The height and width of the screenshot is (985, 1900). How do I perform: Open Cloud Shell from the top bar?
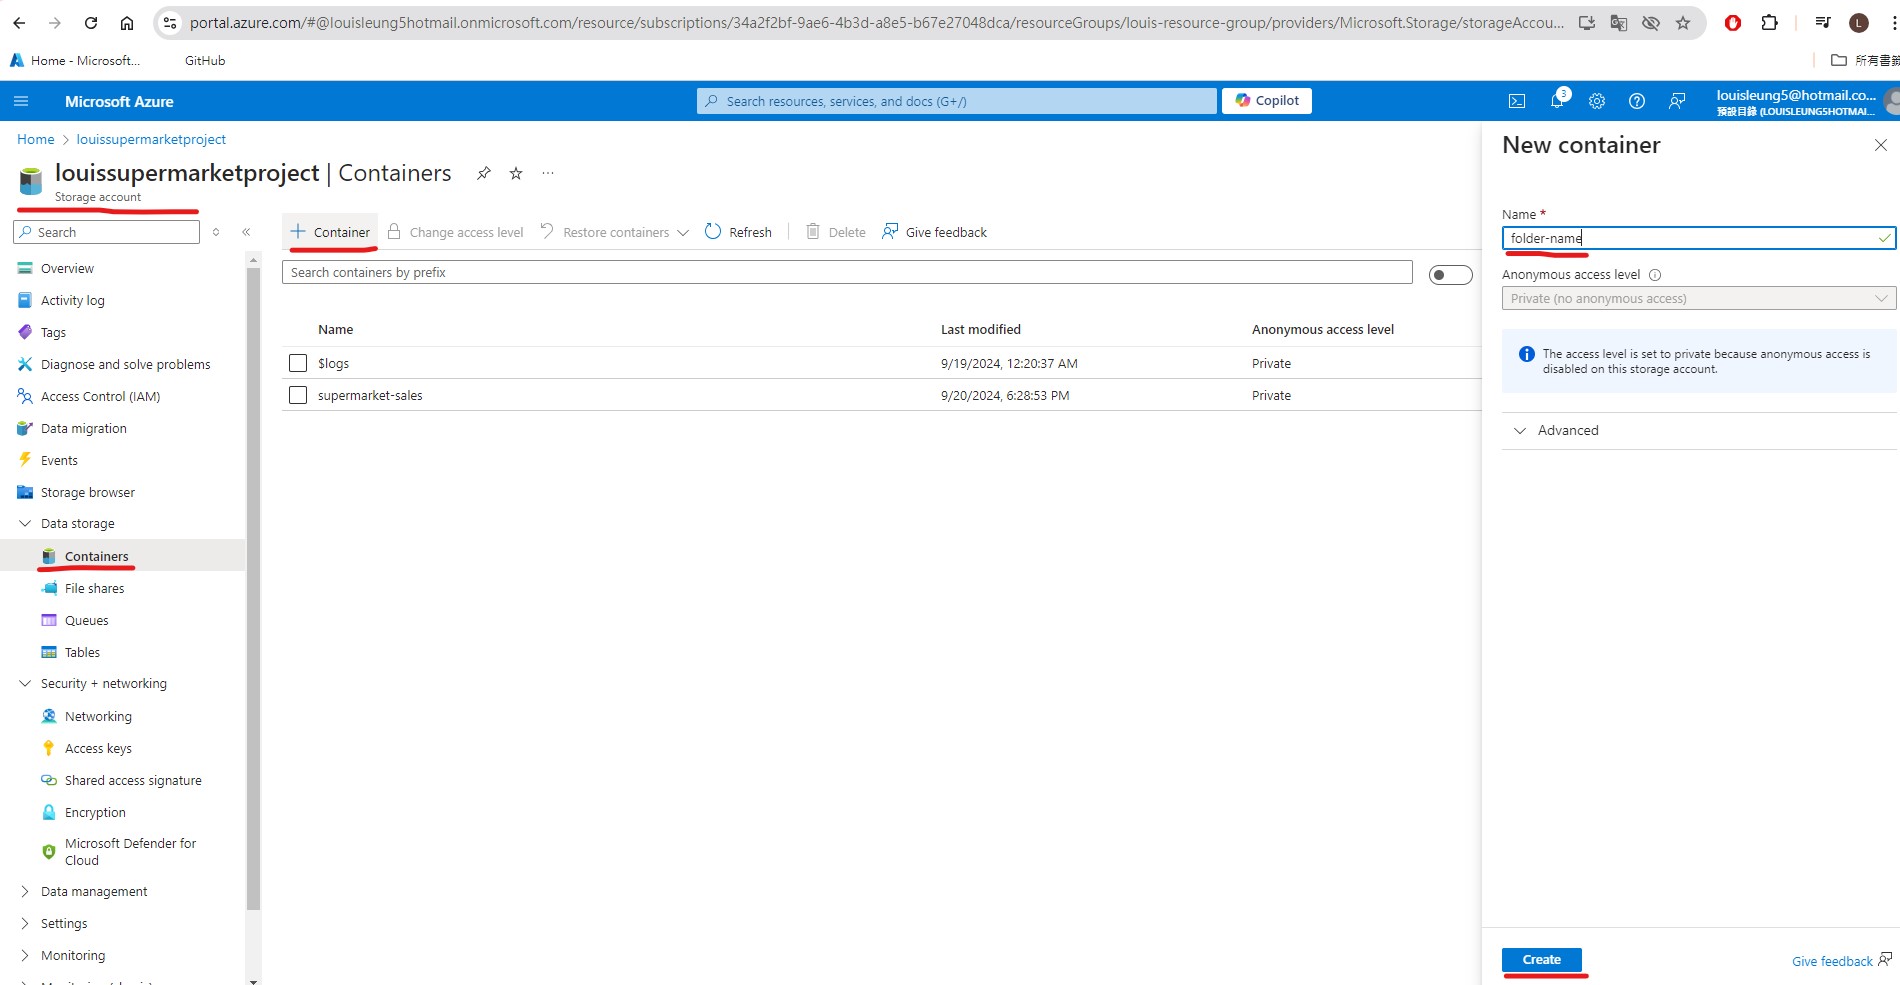pyautogui.click(x=1517, y=100)
